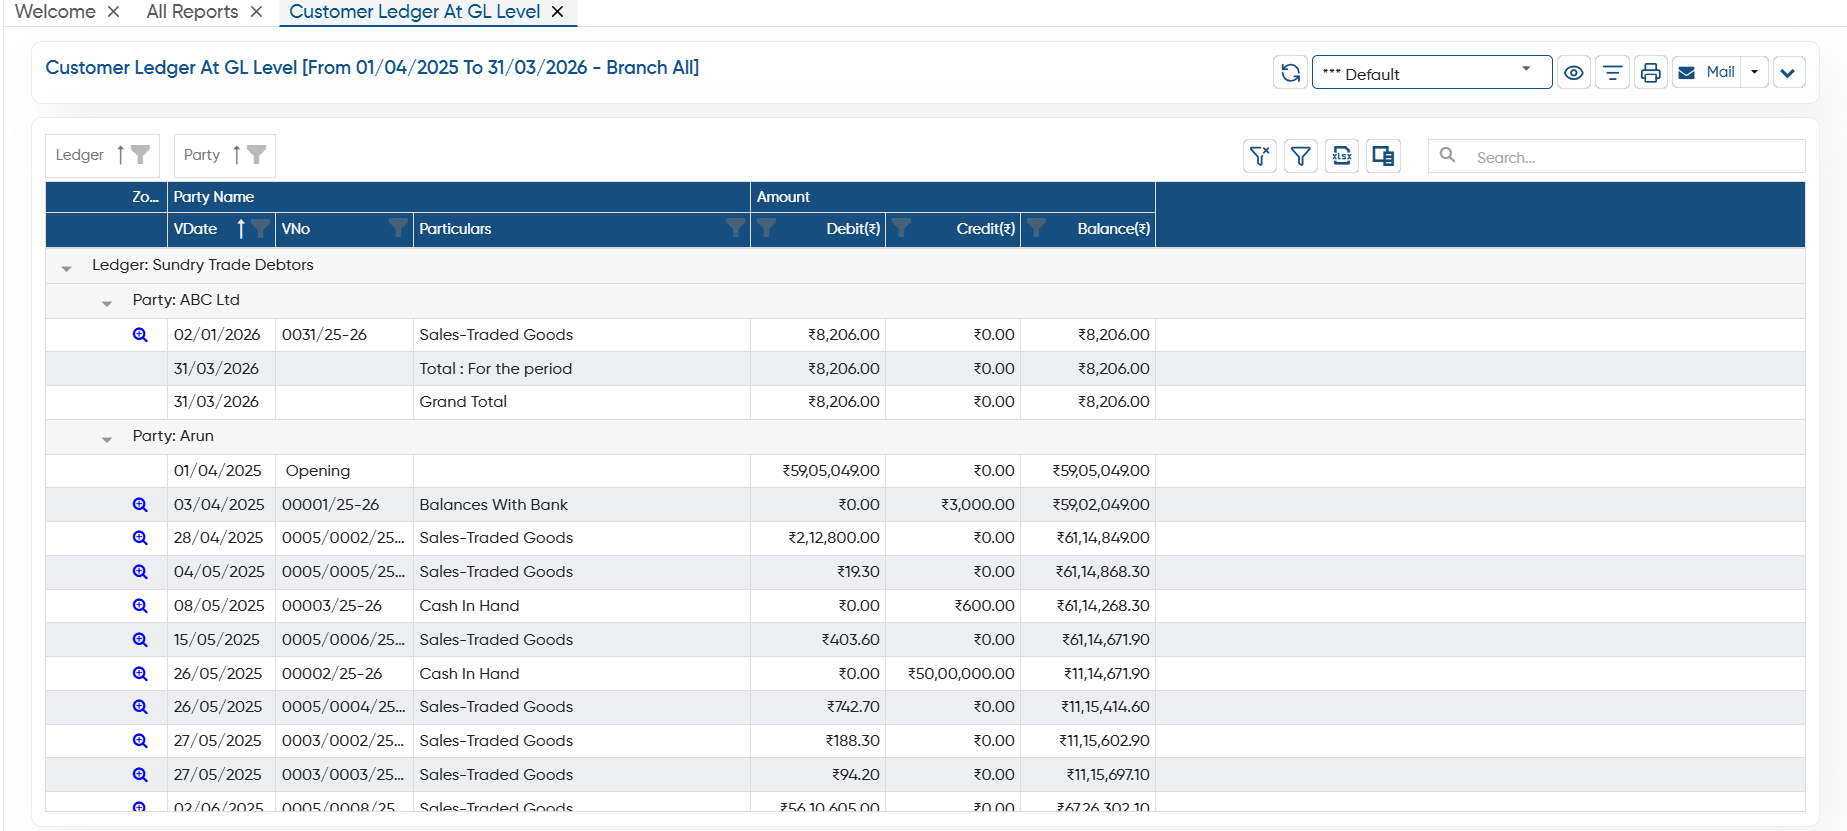Collapse Party: Arun group
Viewport: 1847px width, 831px height.
pos(107,438)
